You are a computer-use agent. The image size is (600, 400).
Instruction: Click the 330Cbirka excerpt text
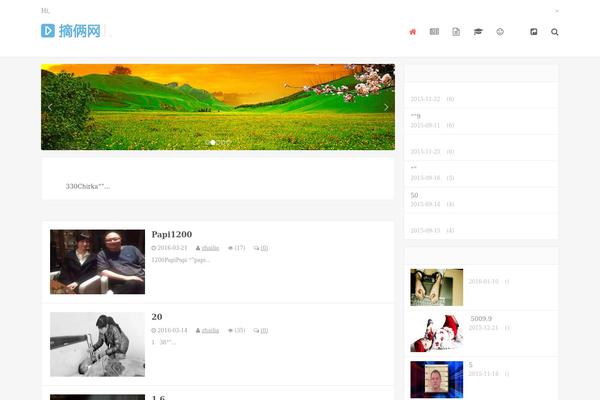(x=88, y=186)
